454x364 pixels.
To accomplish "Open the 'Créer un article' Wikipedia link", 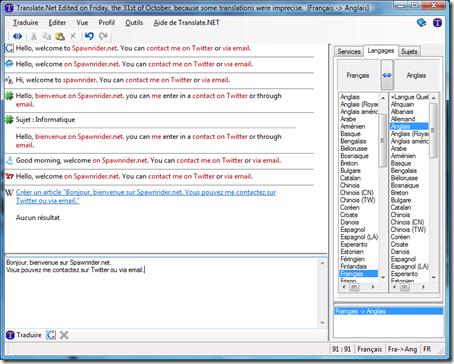I will tap(146, 196).
